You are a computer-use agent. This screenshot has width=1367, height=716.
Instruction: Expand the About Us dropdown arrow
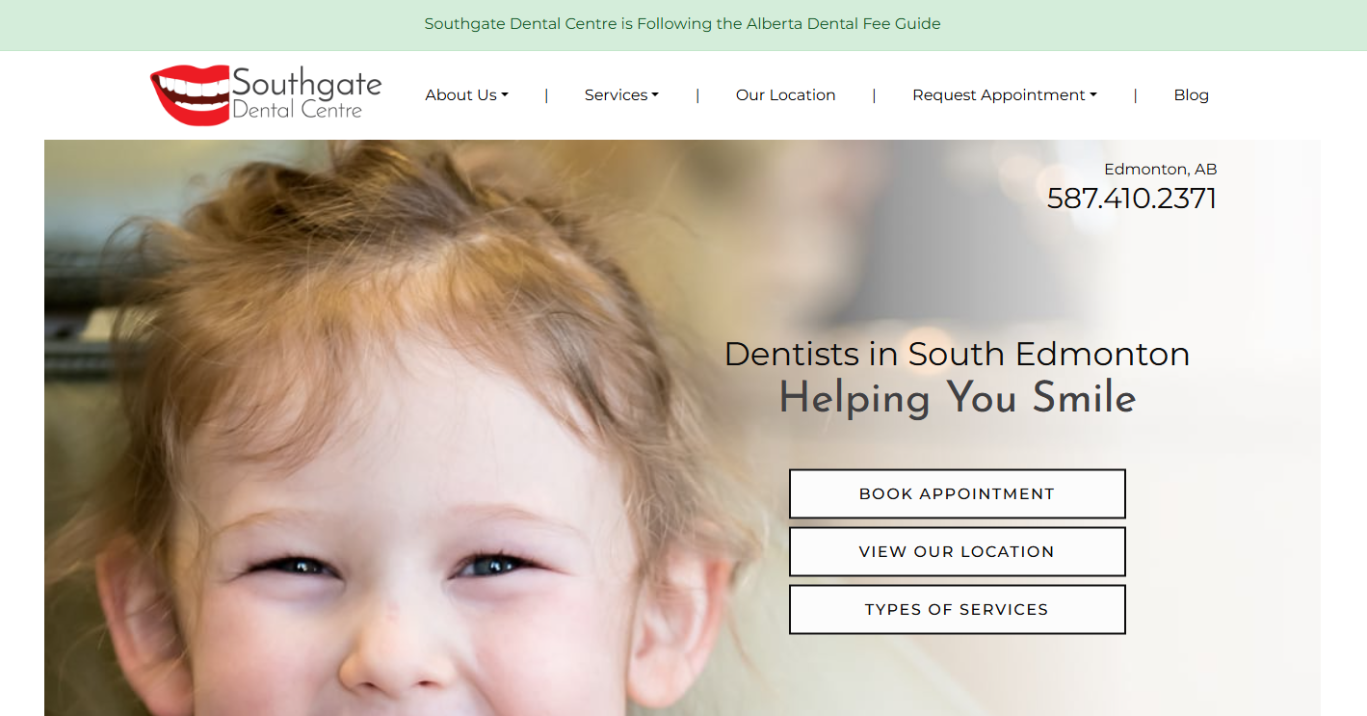[505, 95]
